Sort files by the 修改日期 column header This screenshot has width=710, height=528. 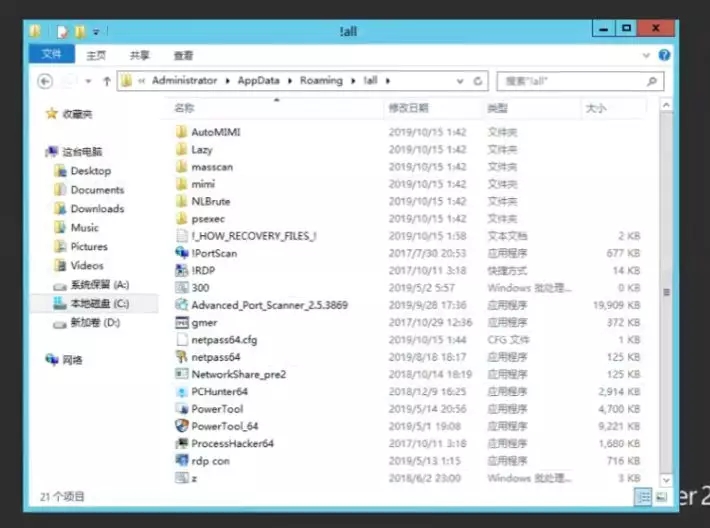[408, 107]
